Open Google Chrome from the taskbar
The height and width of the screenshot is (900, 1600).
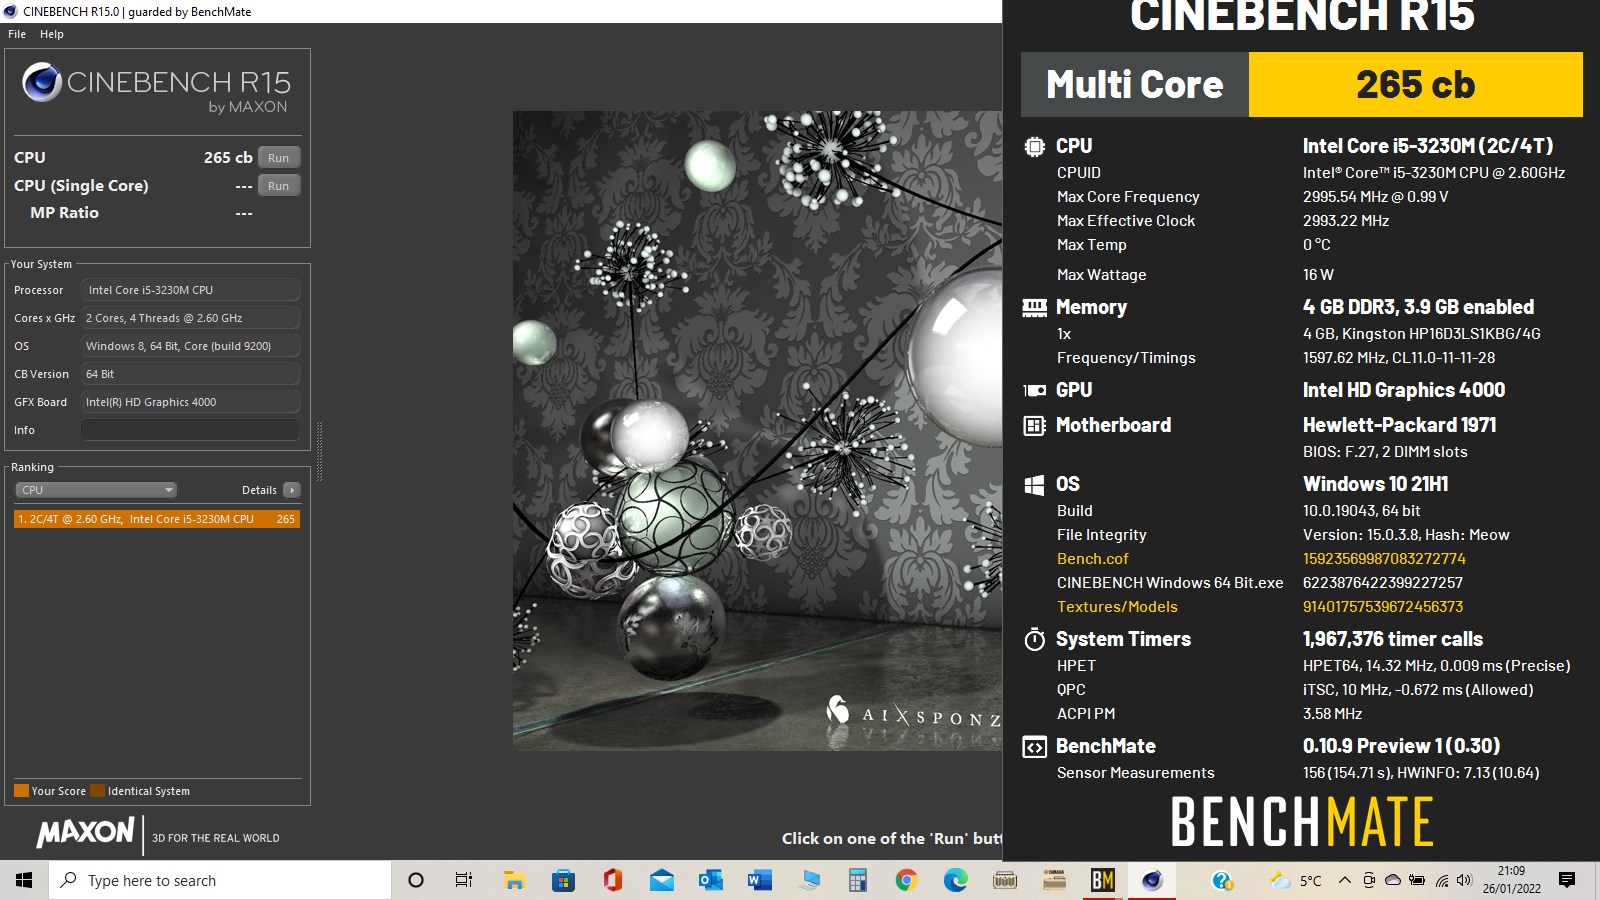tap(906, 880)
